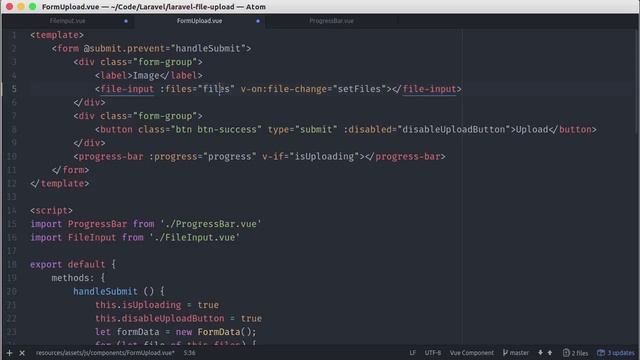Image resolution: width=640 pixels, height=360 pixels.
Task: Open the ProgressBar.vue tab
Action: [331, 21]
